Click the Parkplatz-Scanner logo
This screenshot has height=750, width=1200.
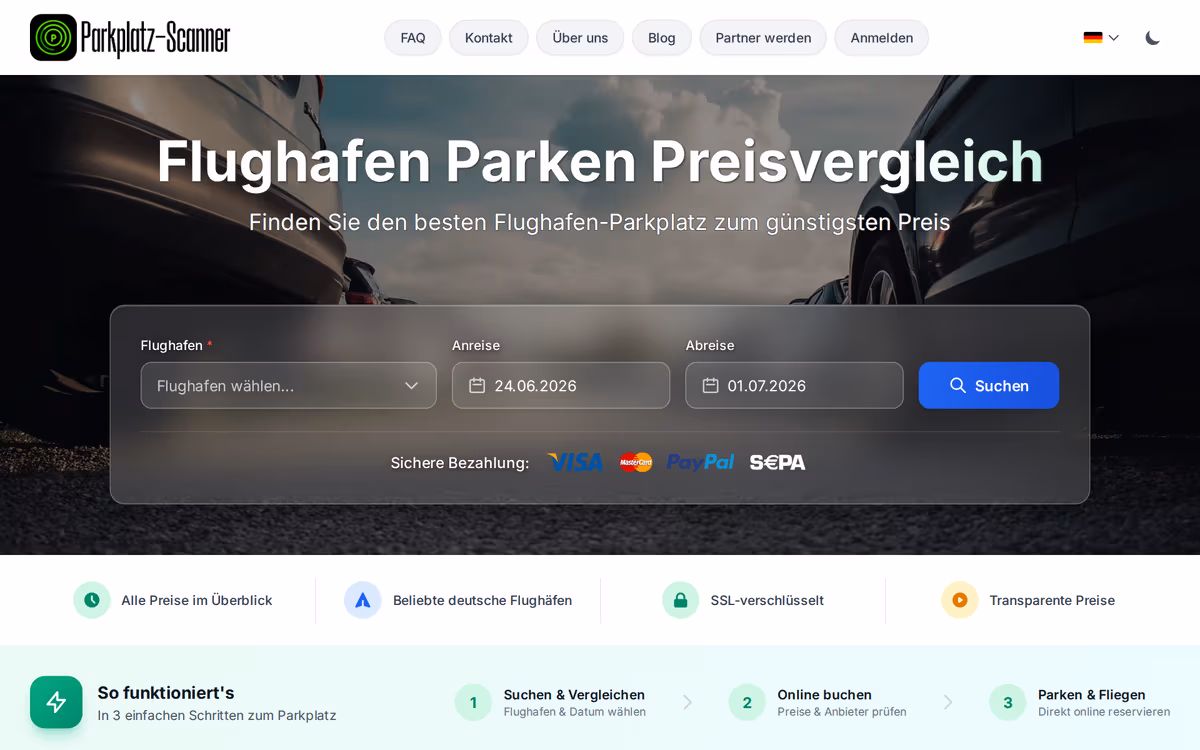[130, 37]
